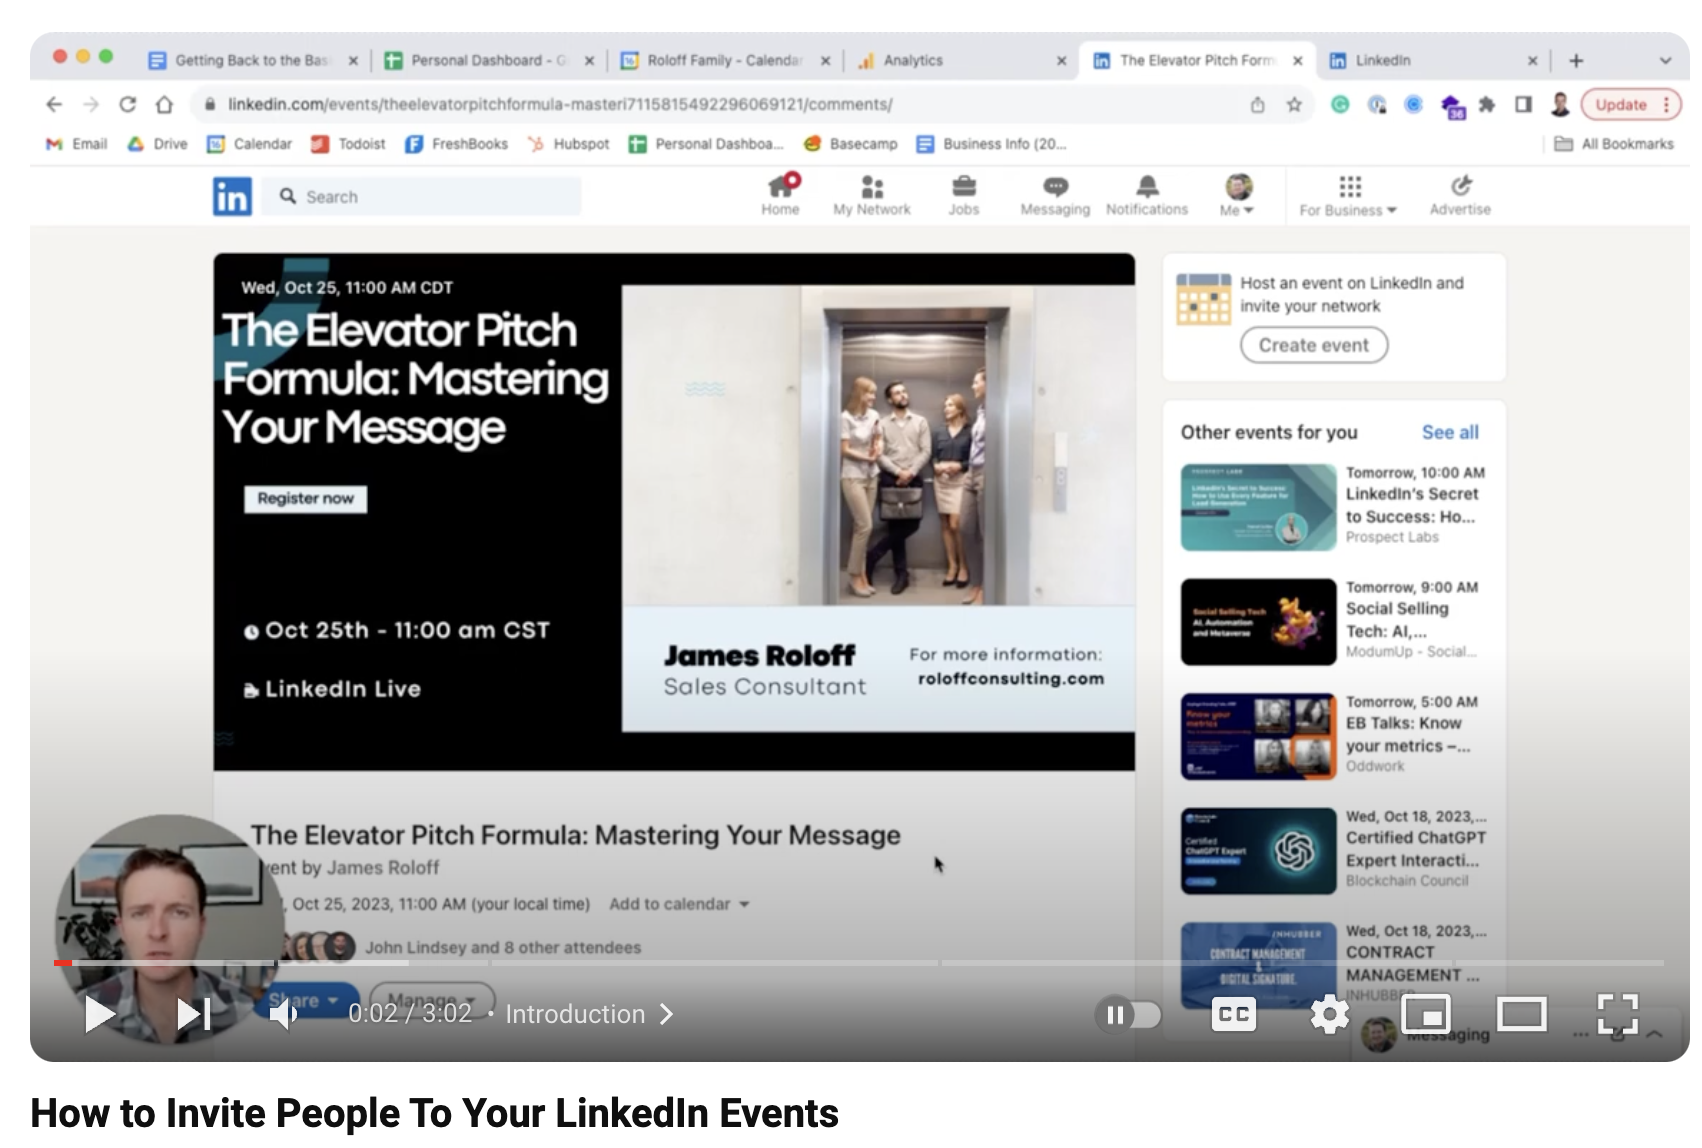
Task: Open the Business Info bookmark
Action: point(992,144)
